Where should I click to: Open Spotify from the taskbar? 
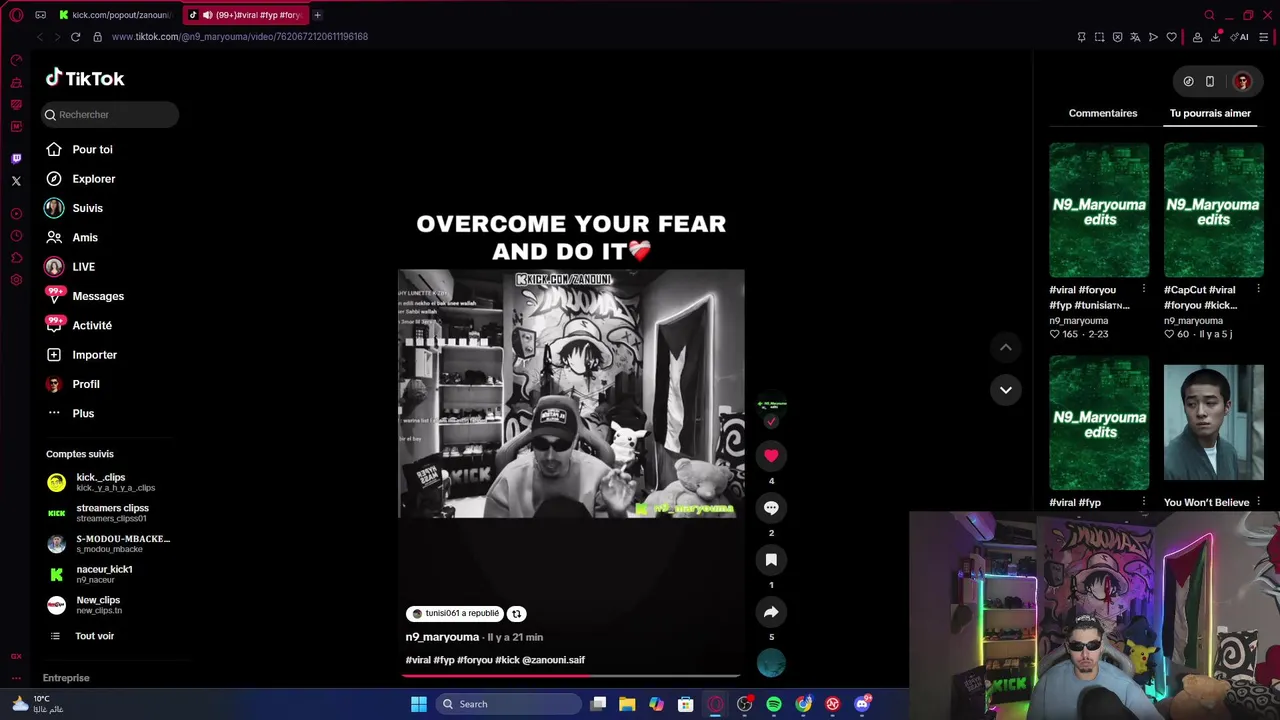(x=774, y=704)
